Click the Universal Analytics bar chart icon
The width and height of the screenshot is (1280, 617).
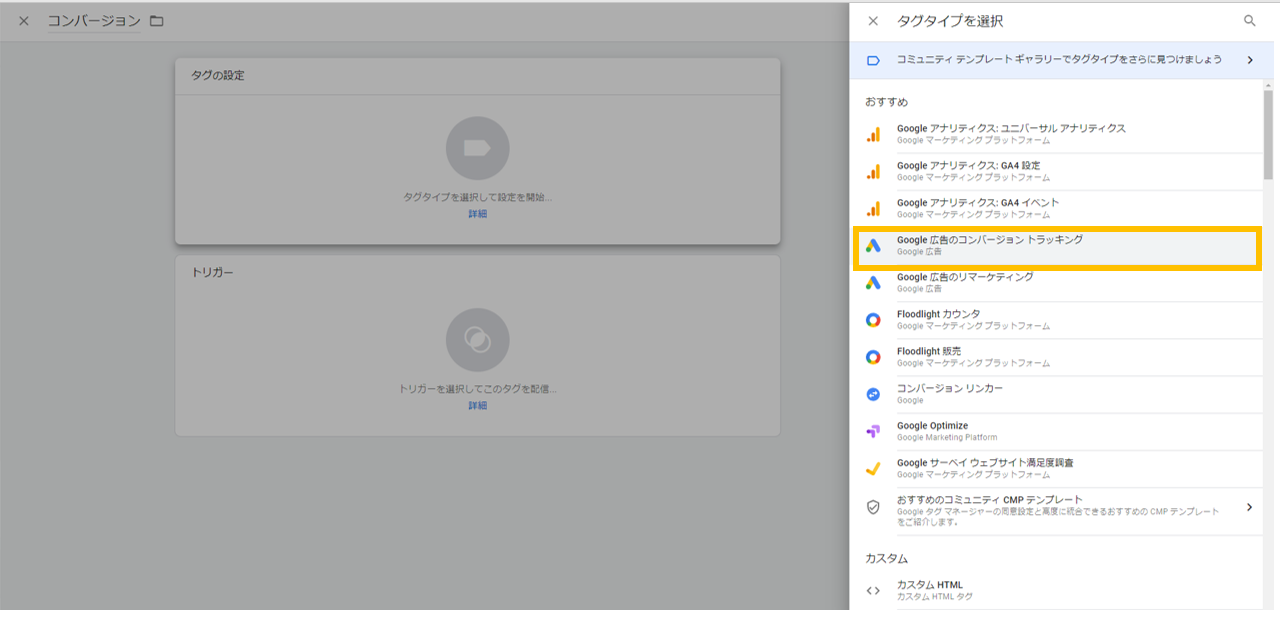pyautogui.click(x=873, y=135)
